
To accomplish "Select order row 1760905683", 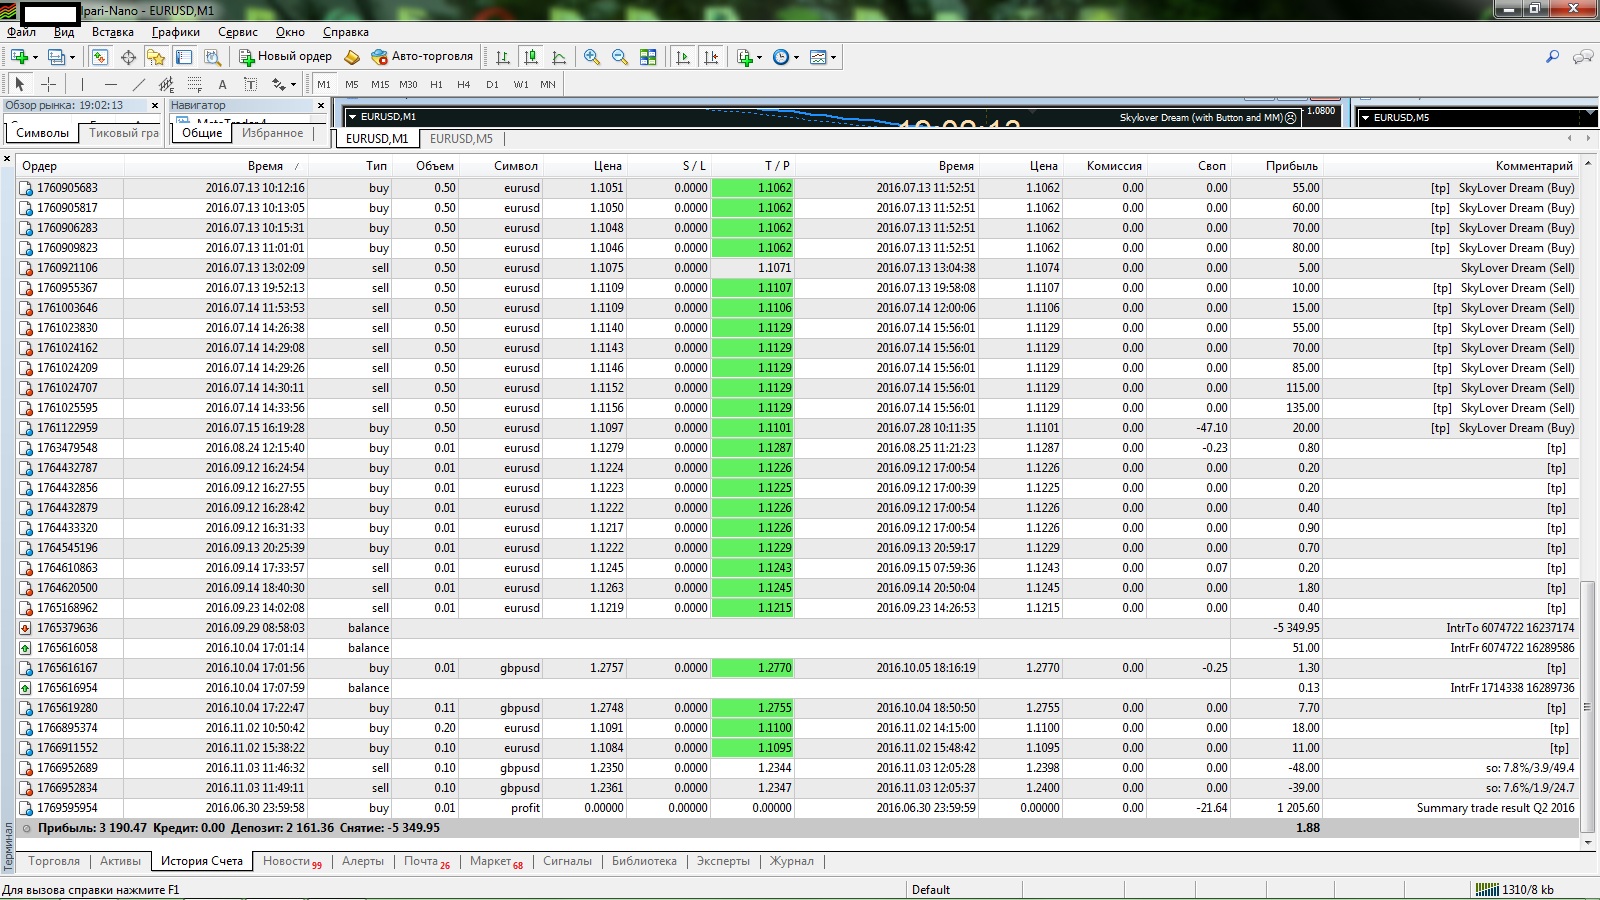I will pyautogui.click(x=796, y=188).
